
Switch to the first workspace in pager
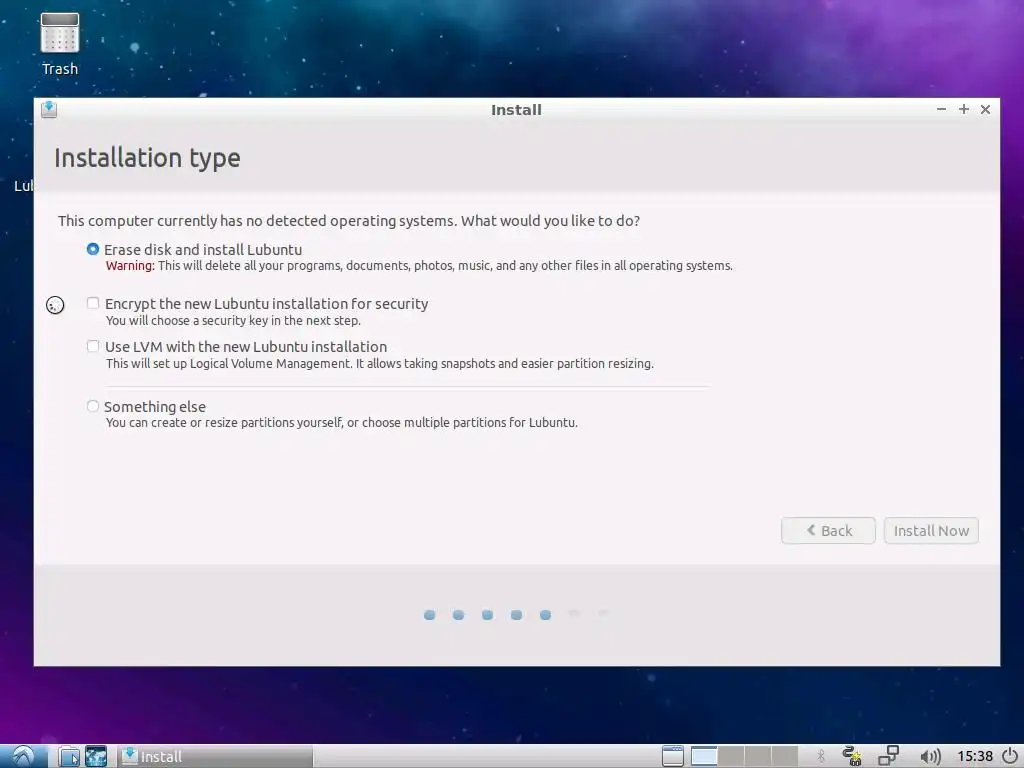coord(704,756)
